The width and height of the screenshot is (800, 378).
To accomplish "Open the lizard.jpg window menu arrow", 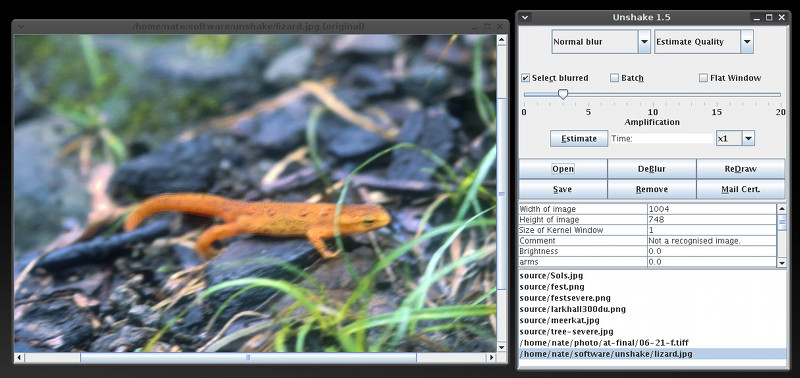I will click(x=20, y=27).
